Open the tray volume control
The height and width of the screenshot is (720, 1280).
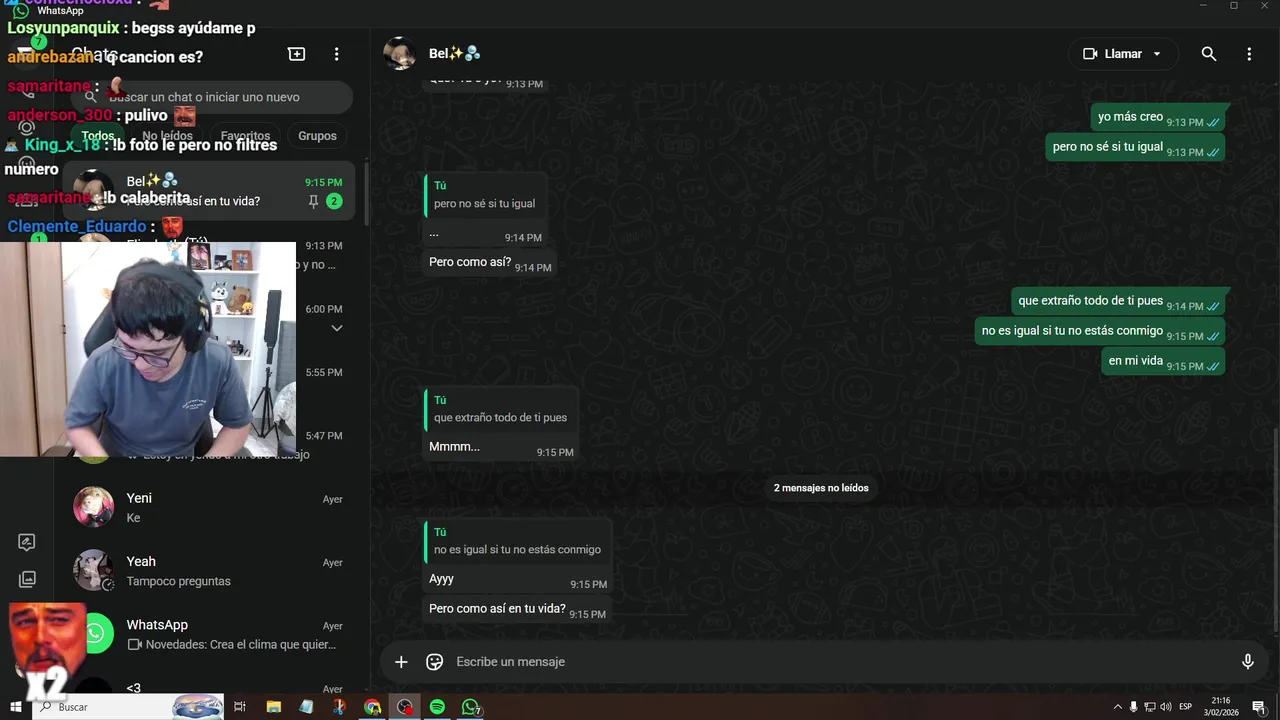point(1166,707)
